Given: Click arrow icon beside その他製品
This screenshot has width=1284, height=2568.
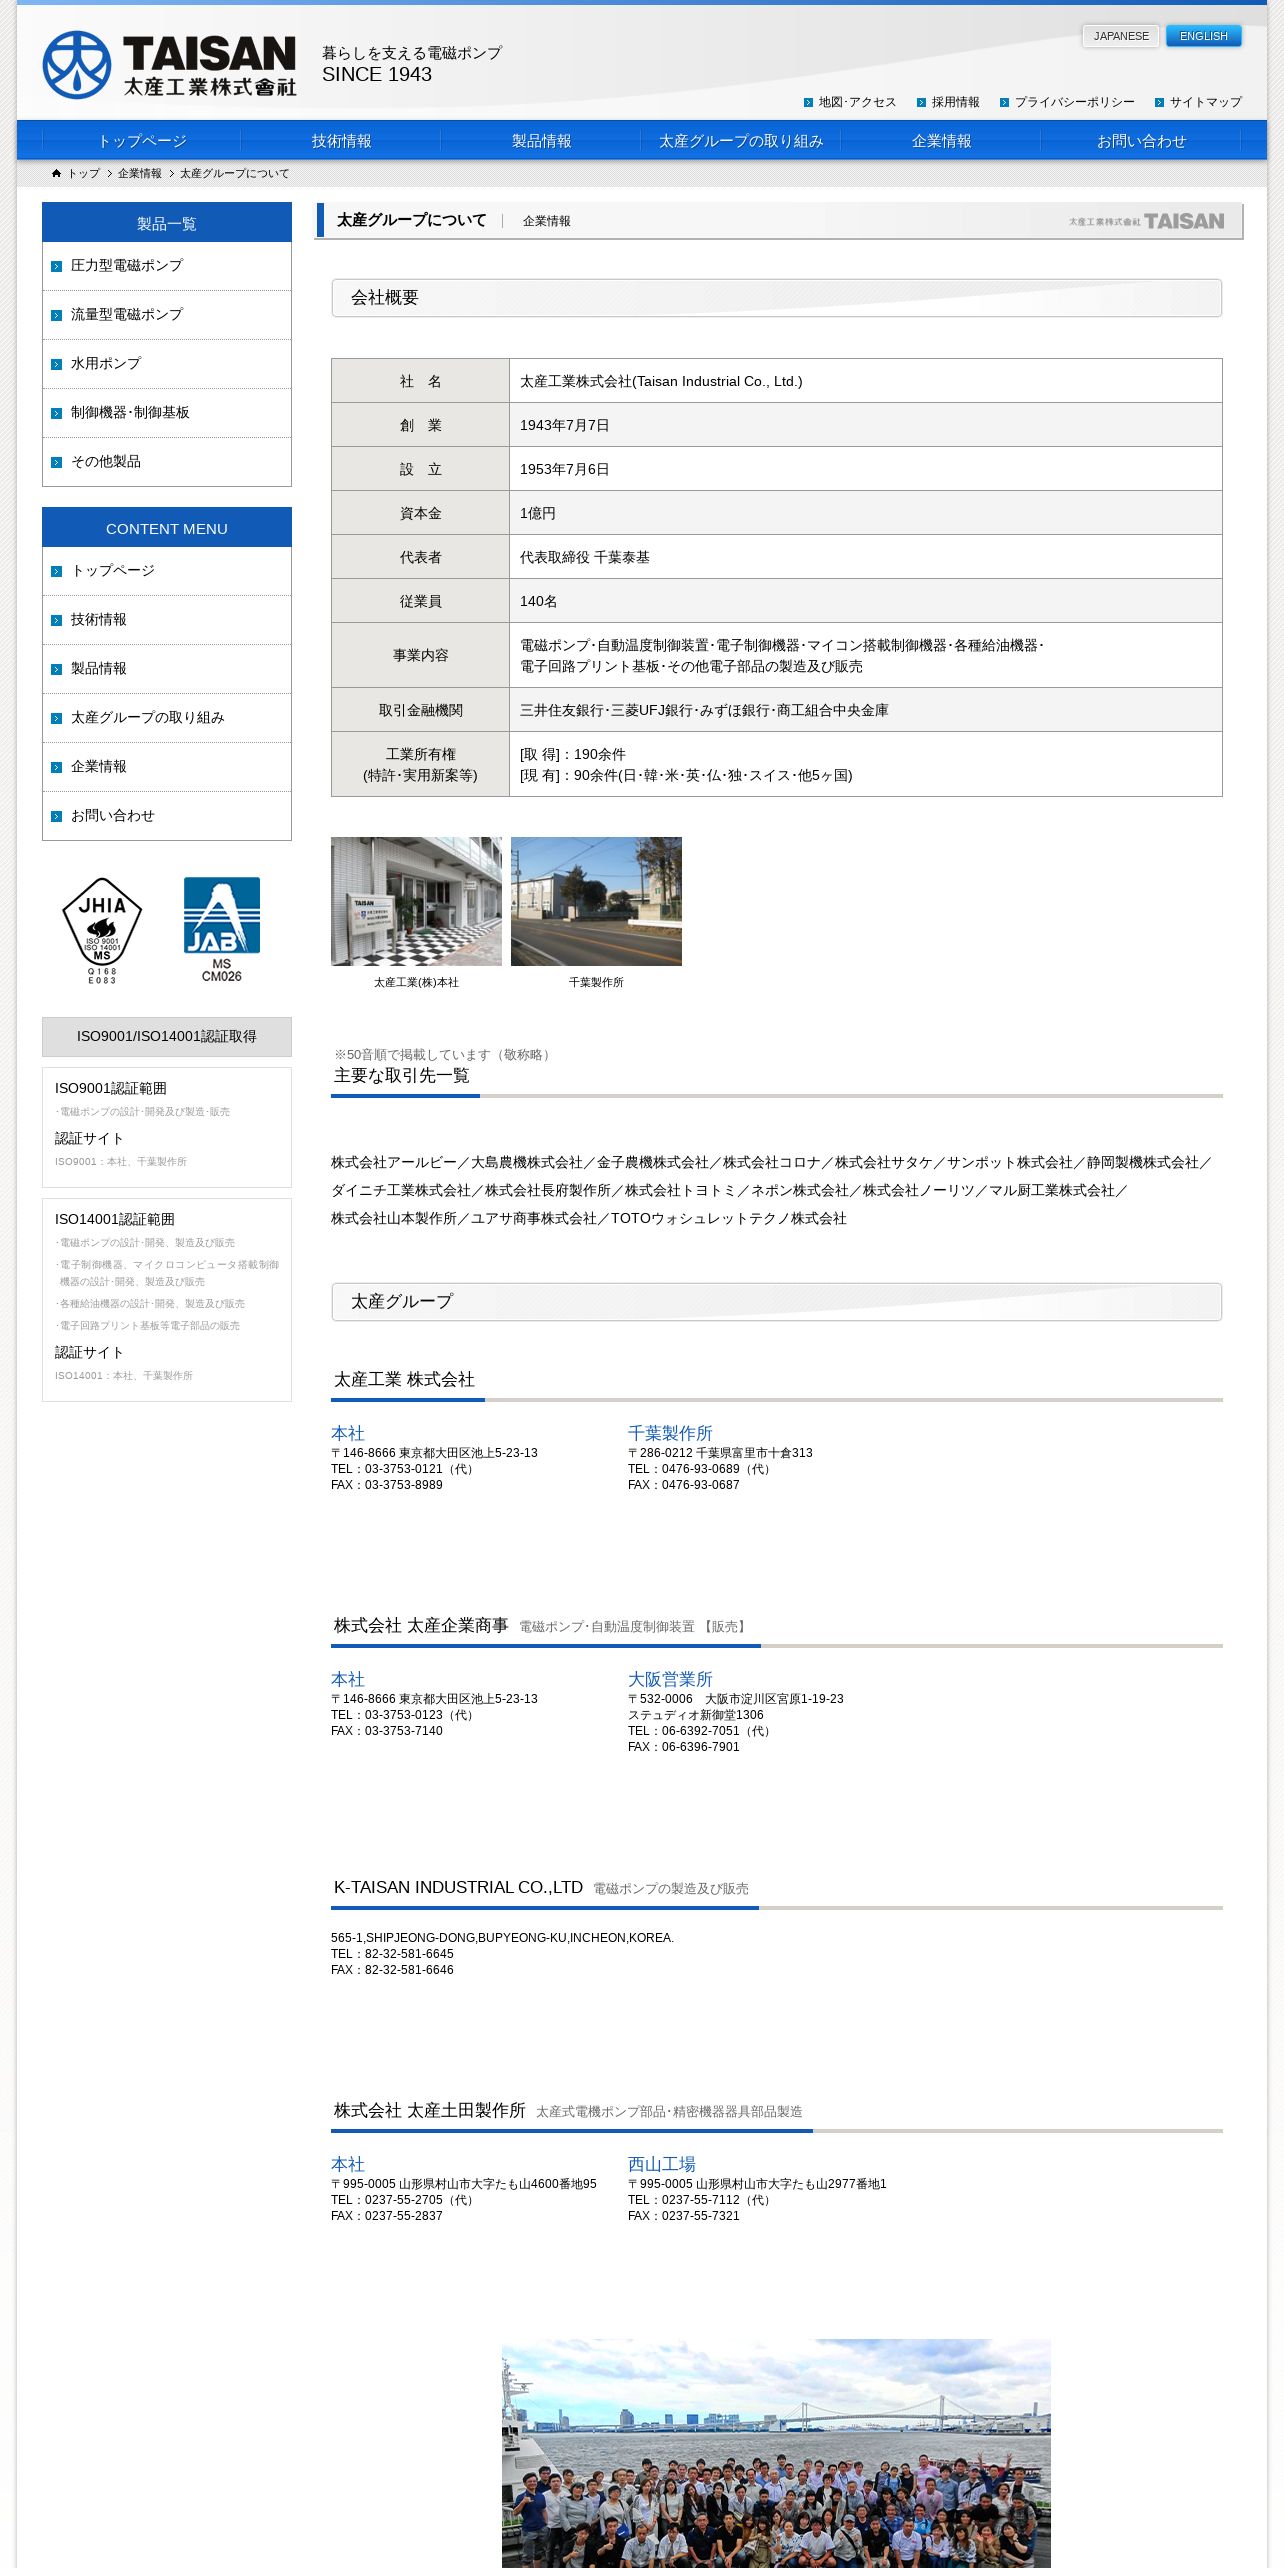Looking at the screenshot, I should point(57,462).
